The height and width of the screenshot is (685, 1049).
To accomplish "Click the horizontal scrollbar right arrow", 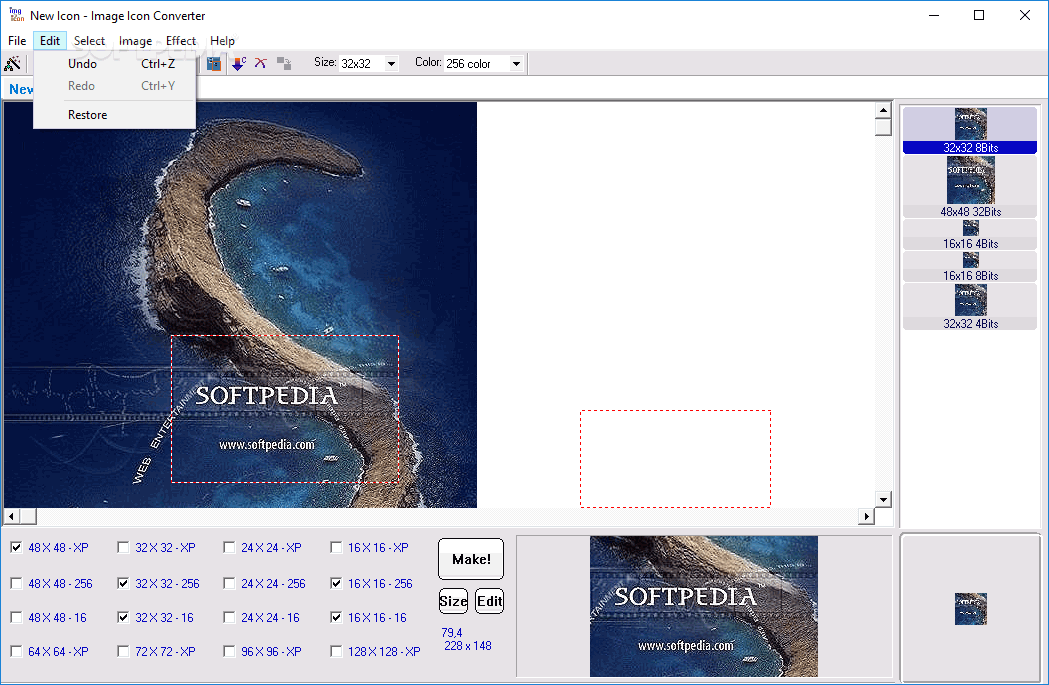I will [x=866, y=516].
